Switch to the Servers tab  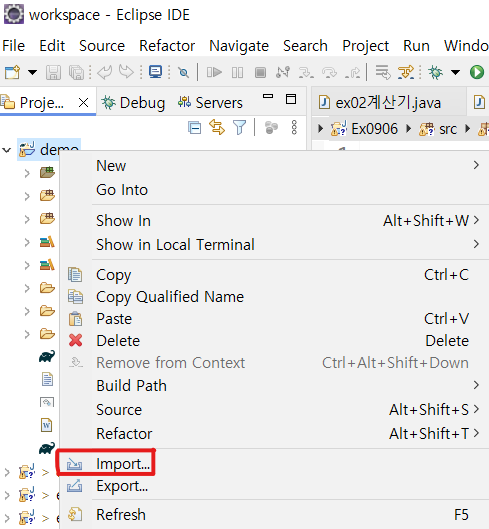tap(210, 103)
